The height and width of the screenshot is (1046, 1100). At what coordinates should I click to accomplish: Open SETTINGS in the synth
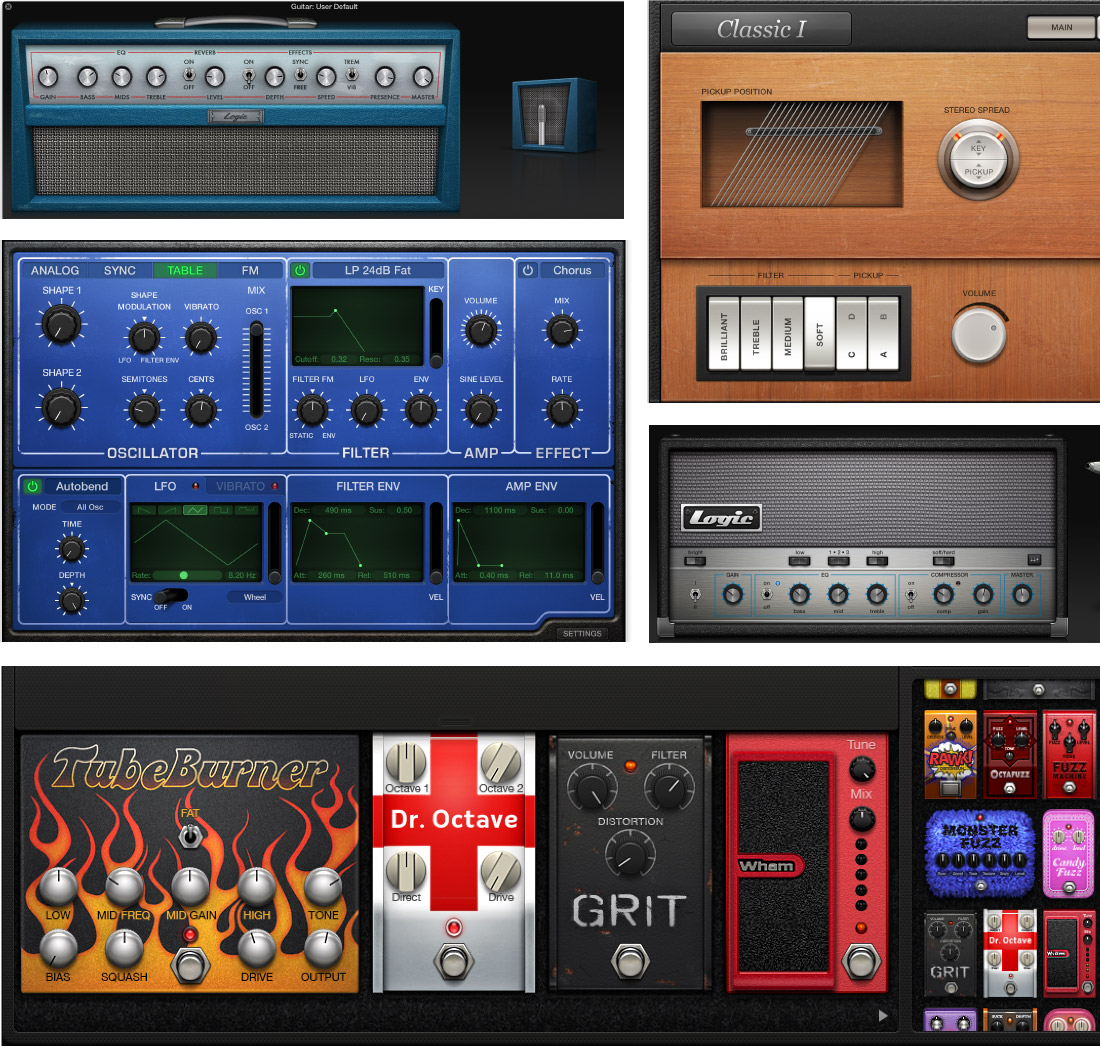click(x=582, y=633)
